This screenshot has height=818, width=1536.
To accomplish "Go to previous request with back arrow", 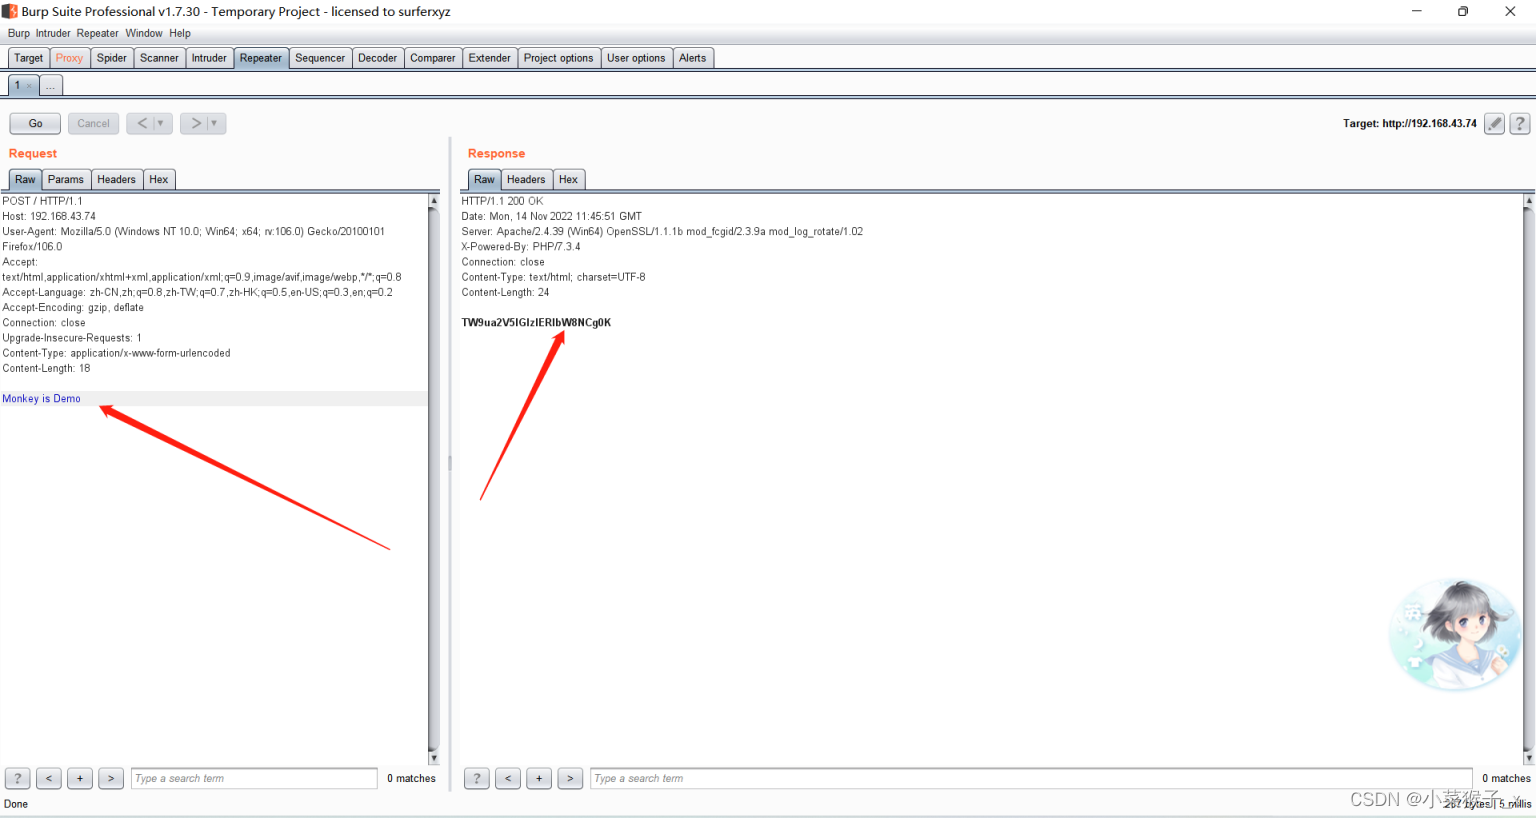I will click(x=142, y=123).
